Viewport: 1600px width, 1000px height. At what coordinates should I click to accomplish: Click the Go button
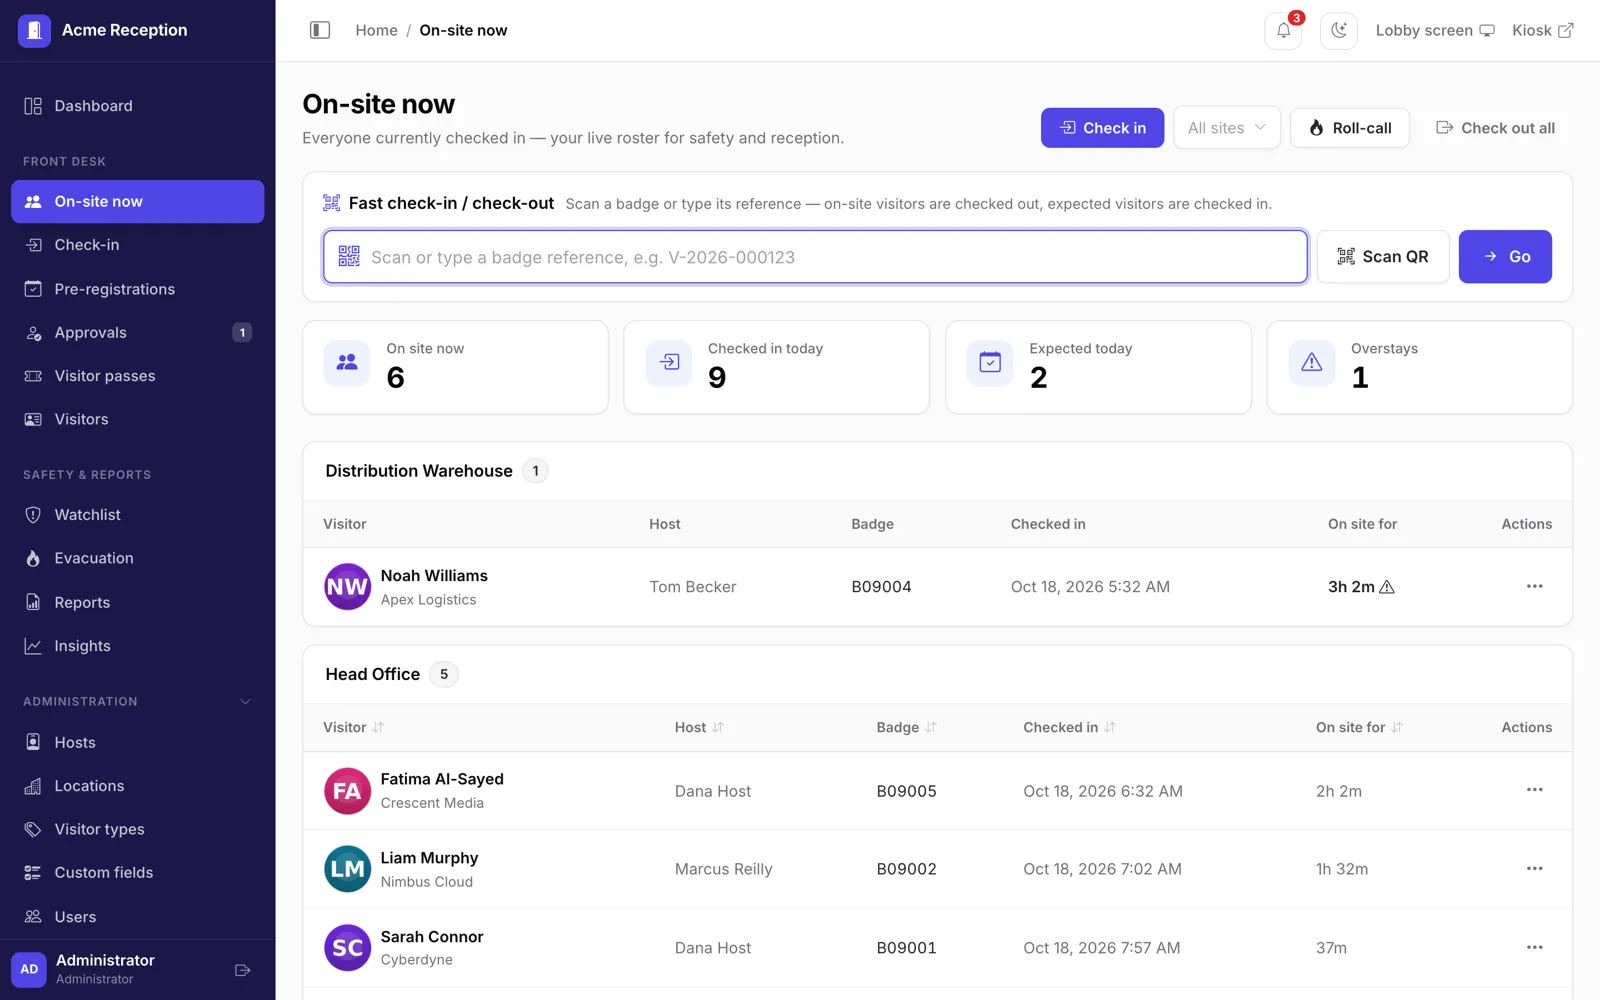pyautogui.click(x=1505, y=257)
